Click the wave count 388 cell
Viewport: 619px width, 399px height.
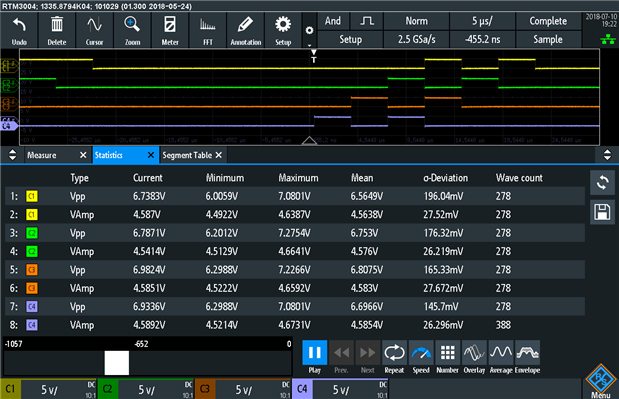pos(503,325)
